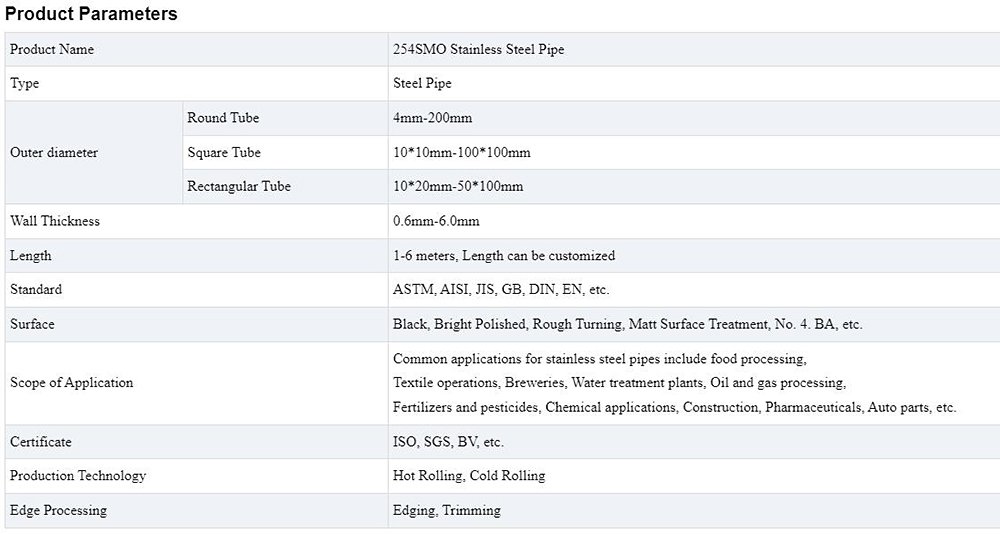Click the Scope of Application label
This screenshot has height=534, width=1000.
[71, 383]
